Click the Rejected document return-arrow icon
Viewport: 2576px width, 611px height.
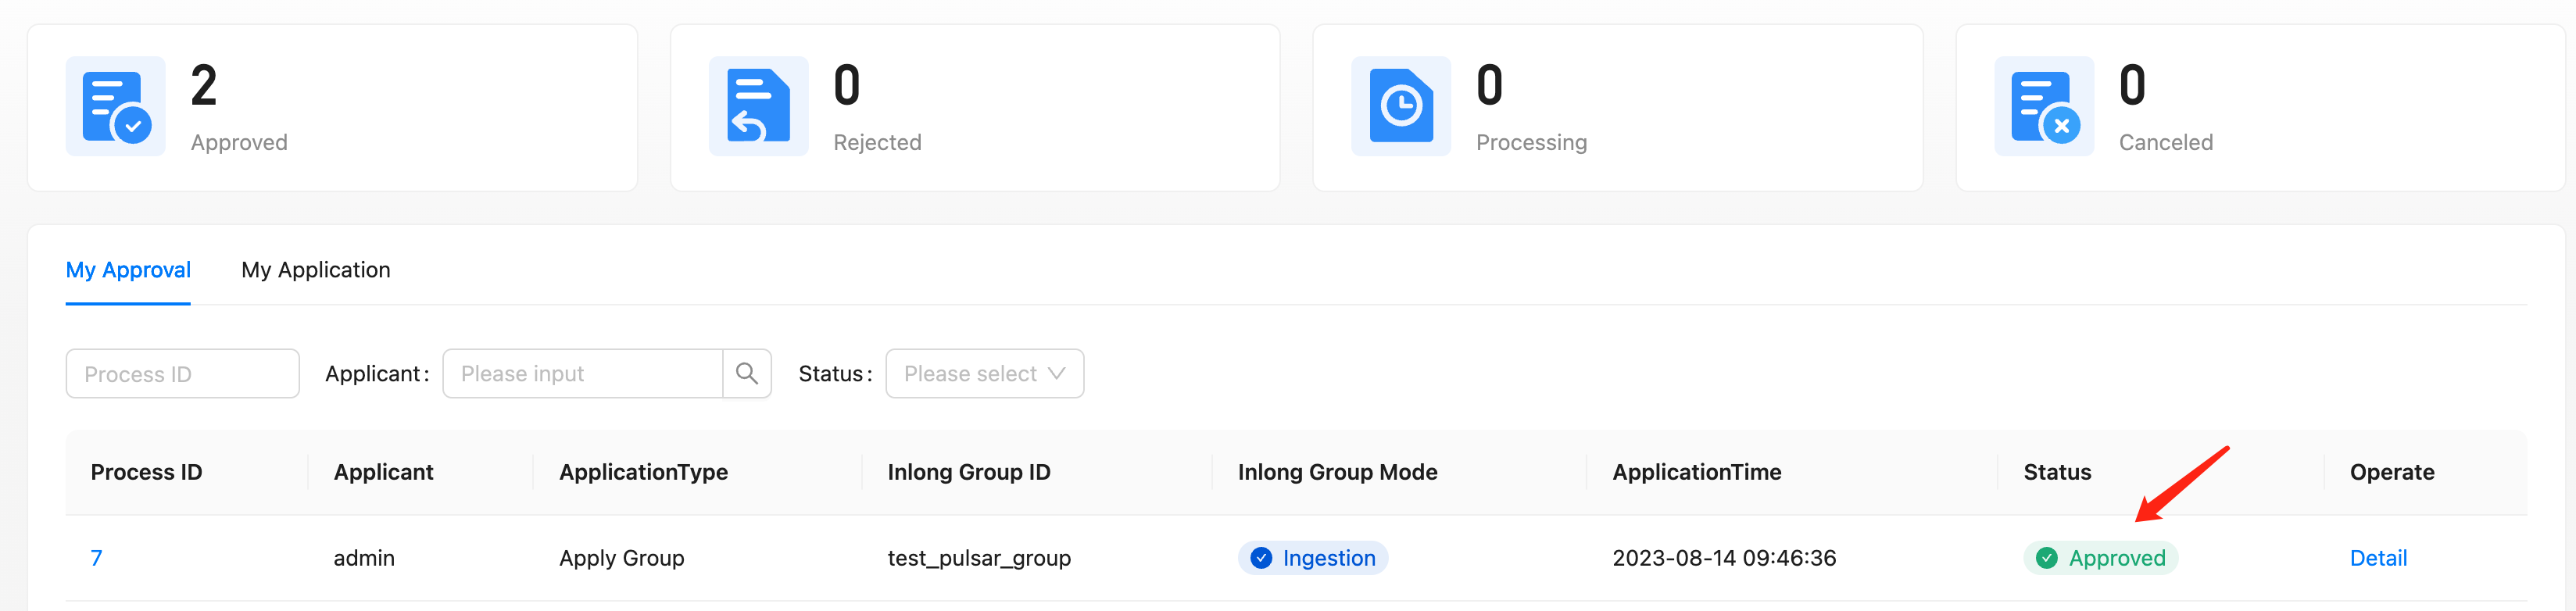point(758,107)
